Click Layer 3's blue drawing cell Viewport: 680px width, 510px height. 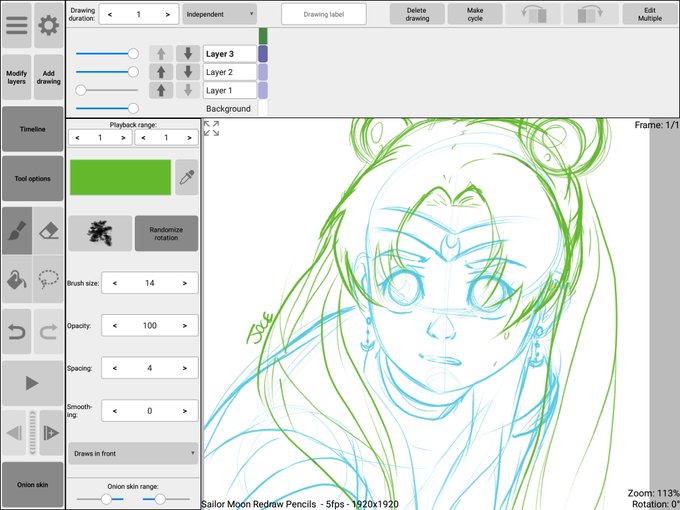[263, 54]
